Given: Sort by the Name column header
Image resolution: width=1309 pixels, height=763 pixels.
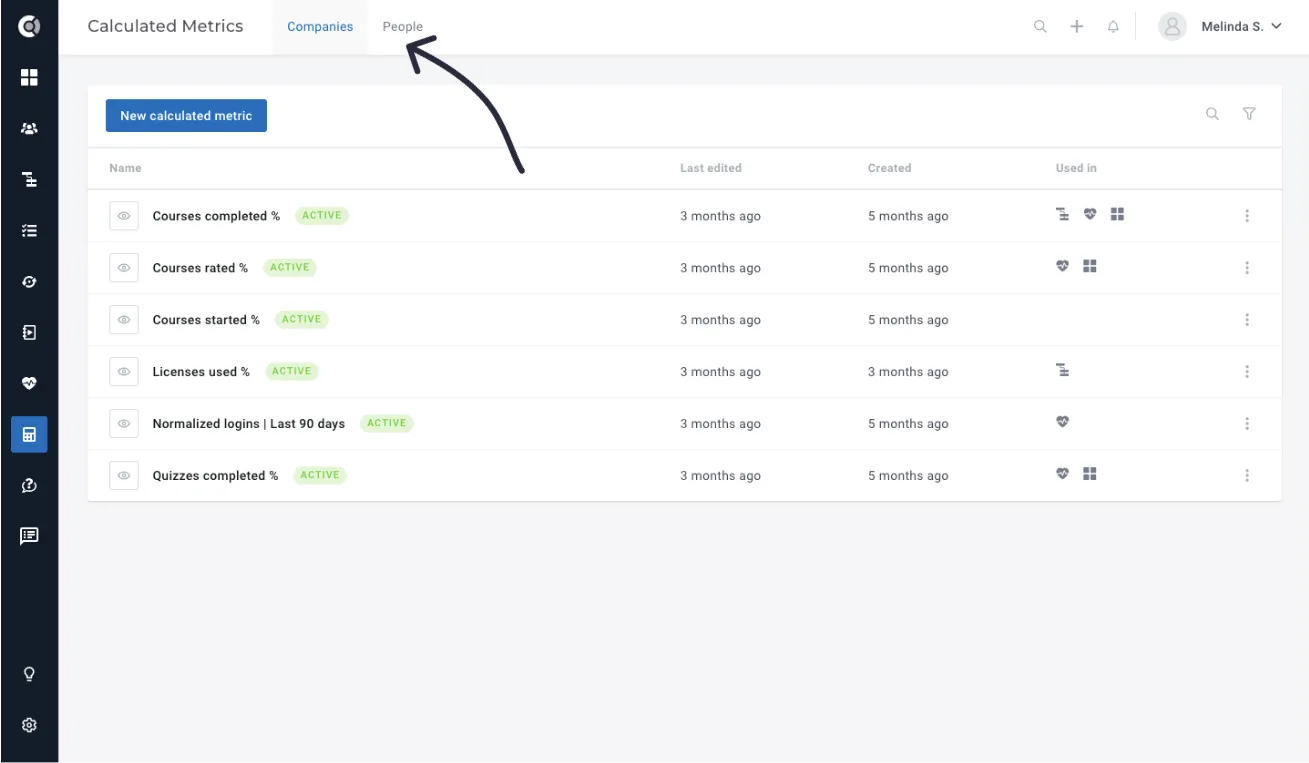Looking at the screenshot, I should click(x=125, y=168).
